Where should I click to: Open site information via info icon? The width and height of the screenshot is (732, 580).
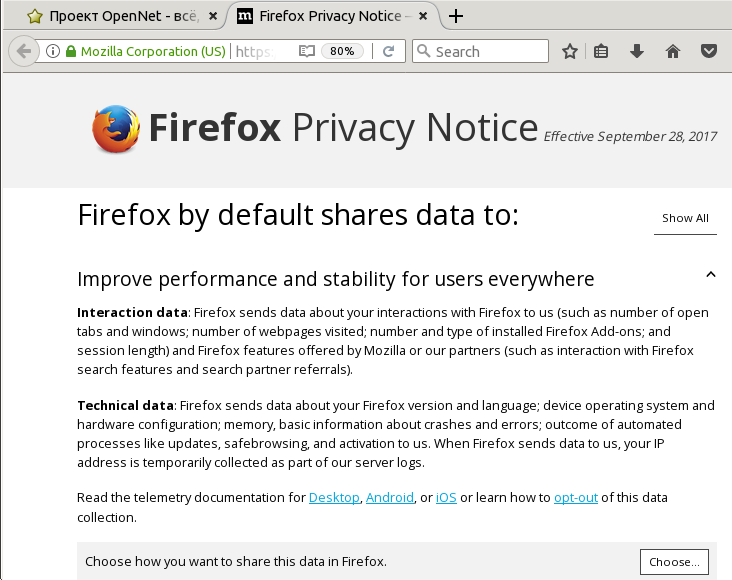53,51
